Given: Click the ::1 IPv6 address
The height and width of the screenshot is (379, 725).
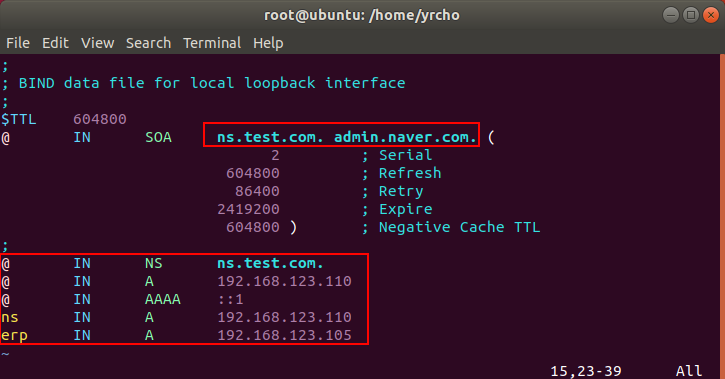Looking at the screenshot, I should 230,300.
